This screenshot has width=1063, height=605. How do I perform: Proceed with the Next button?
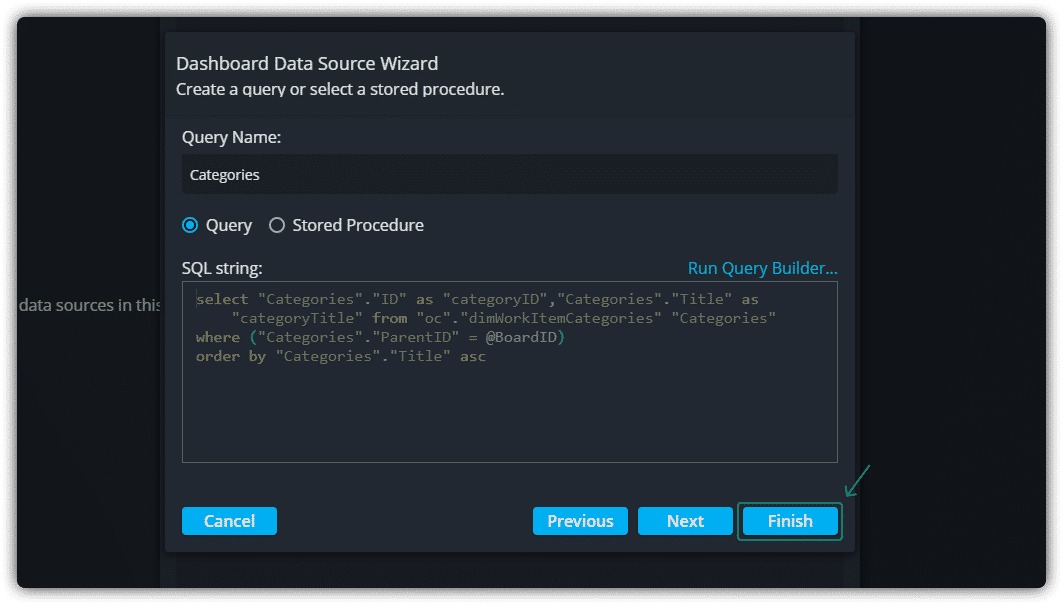[685, 521]
